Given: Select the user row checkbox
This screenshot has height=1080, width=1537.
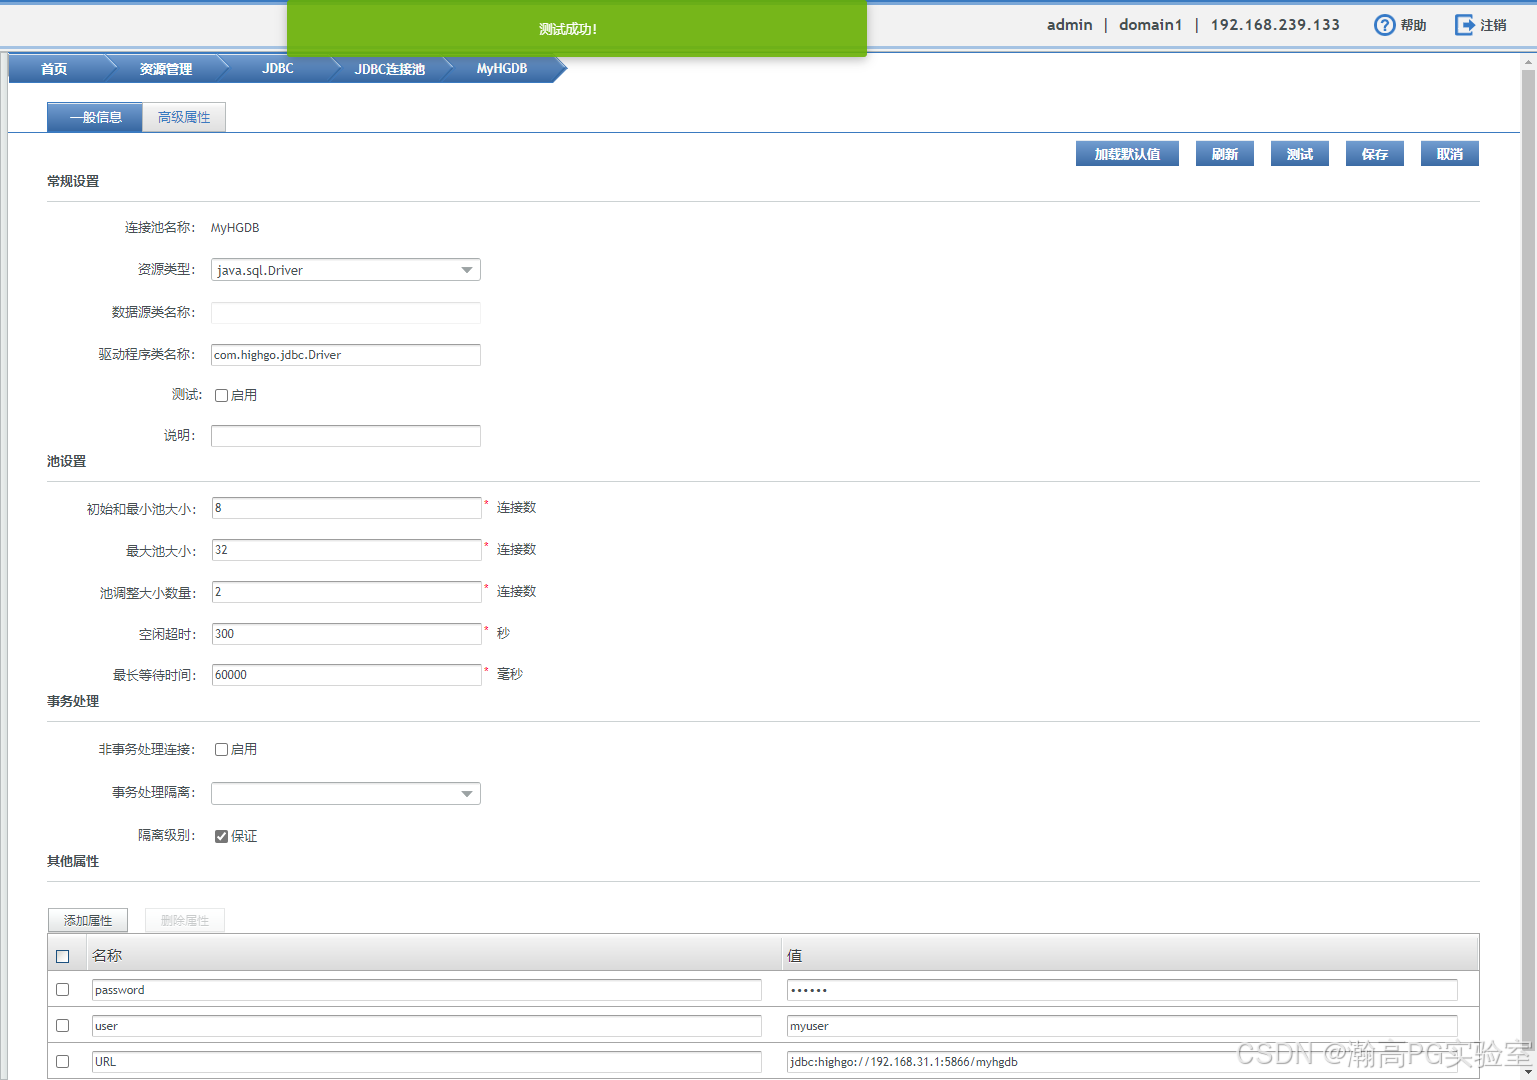Looking at the screenshot, I should (x=63, y=1025).
